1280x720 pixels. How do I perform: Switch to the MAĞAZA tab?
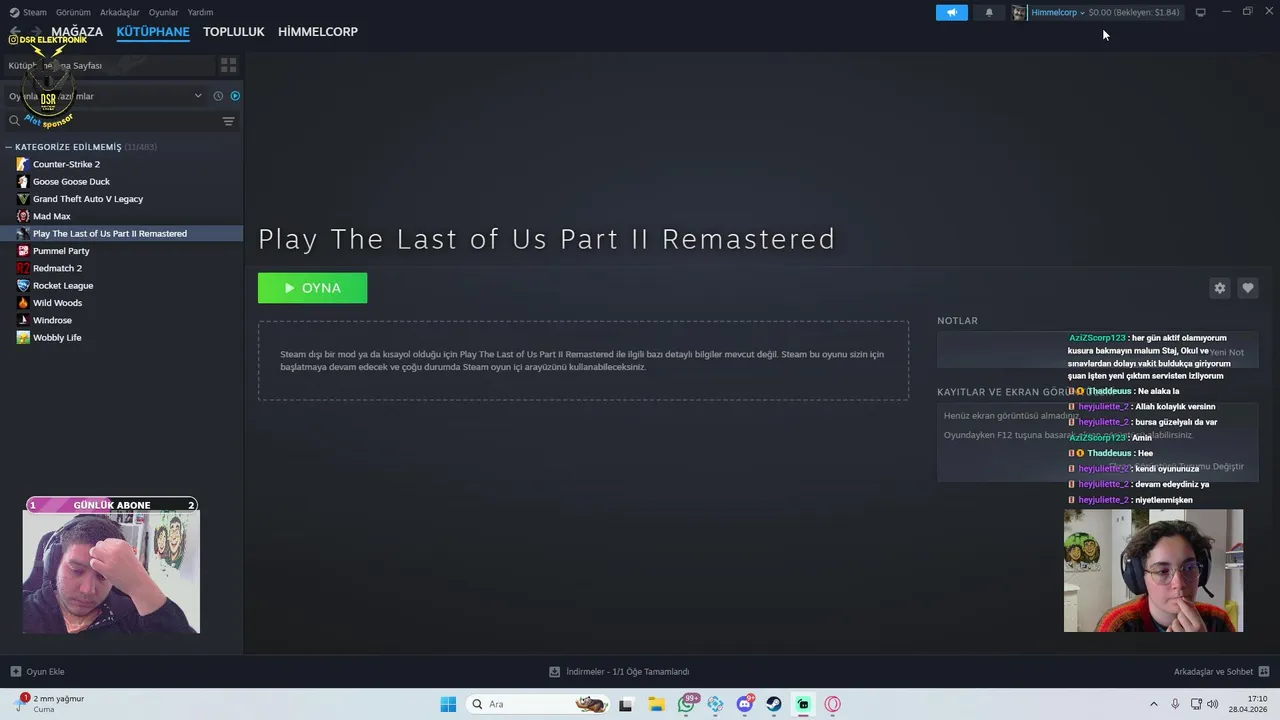coord(77,31)
